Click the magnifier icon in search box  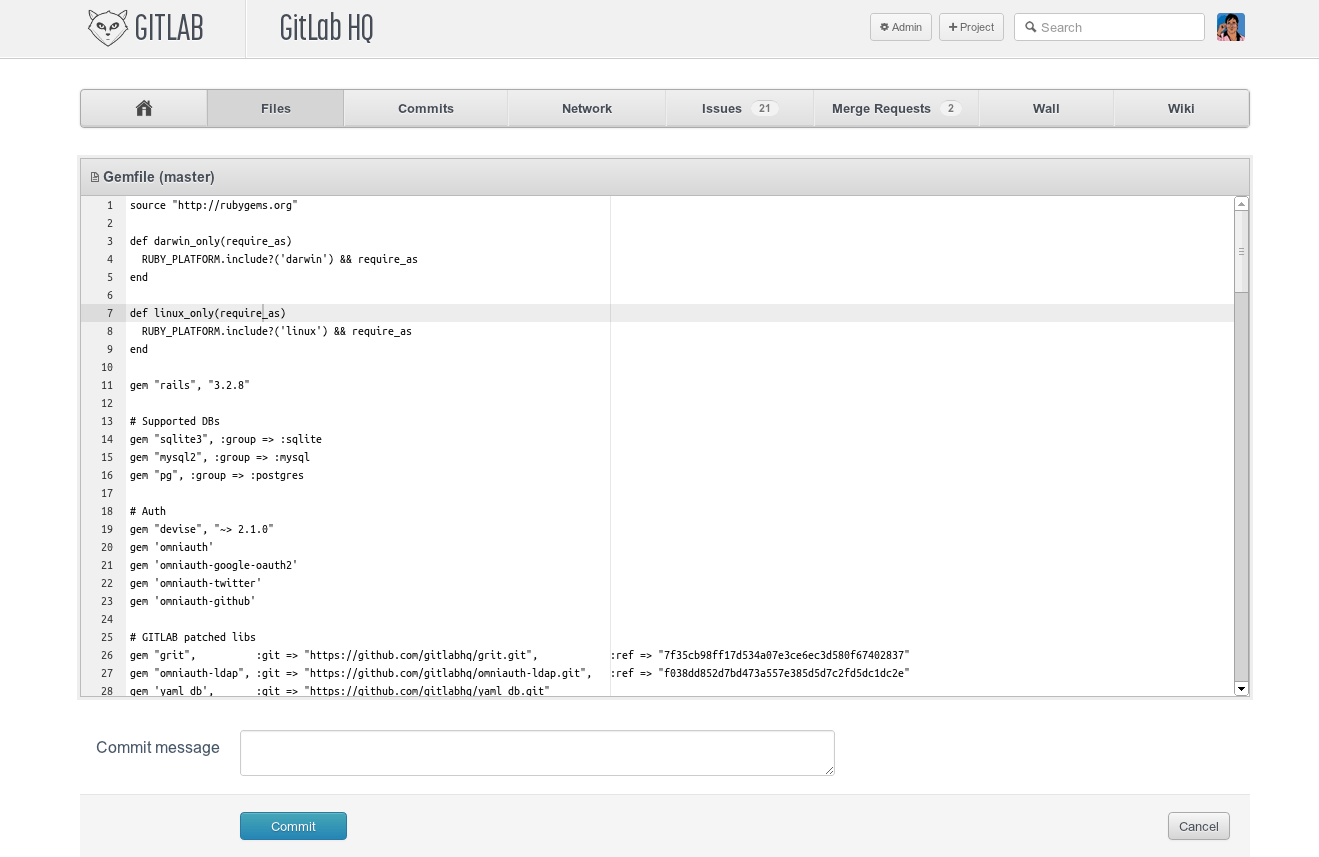click(x=1030, y=27)
